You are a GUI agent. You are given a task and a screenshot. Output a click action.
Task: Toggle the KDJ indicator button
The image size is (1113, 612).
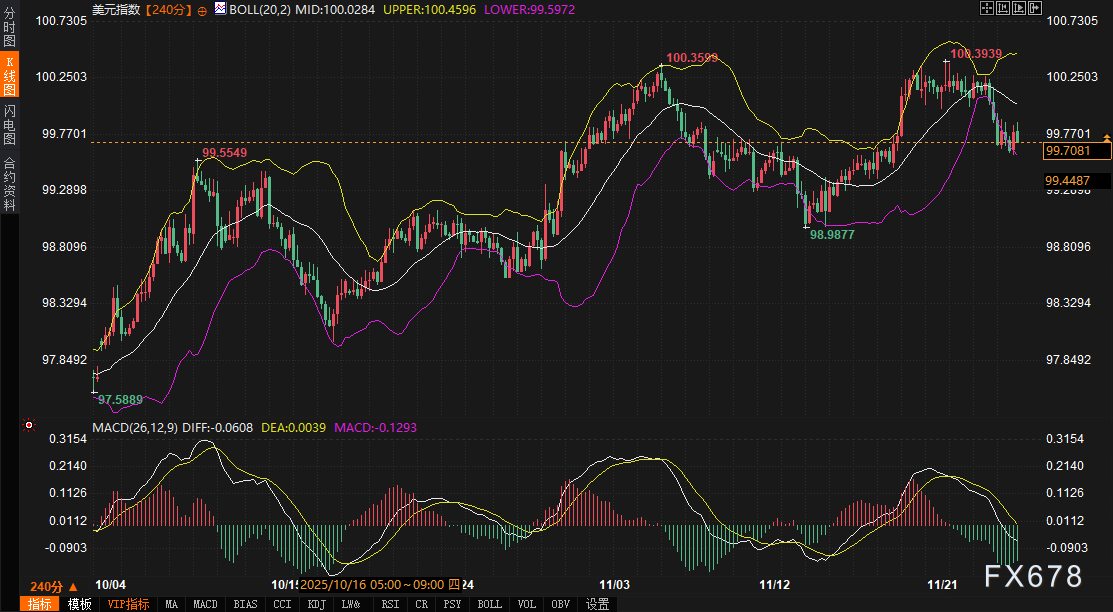pos(317,604)
